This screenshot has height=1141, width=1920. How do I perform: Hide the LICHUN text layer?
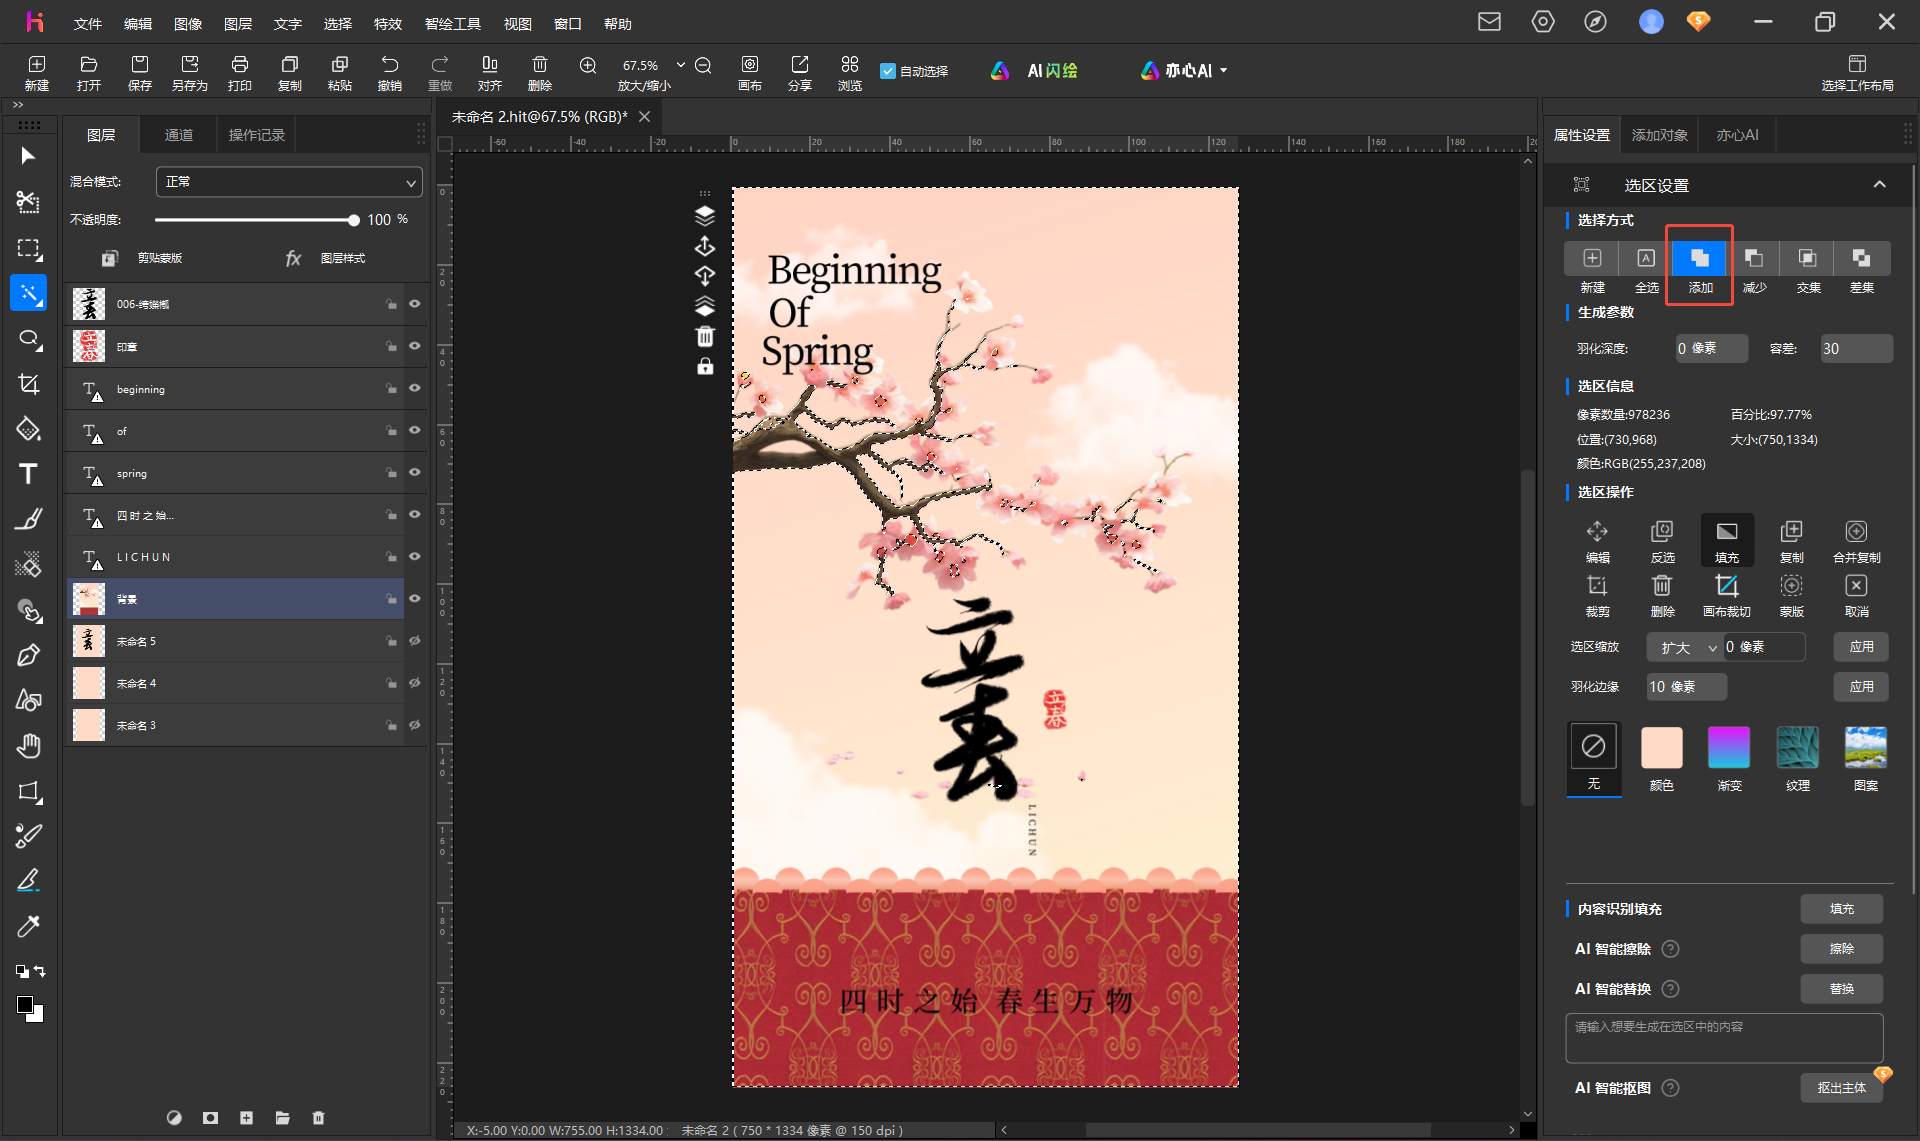point(415,557)
